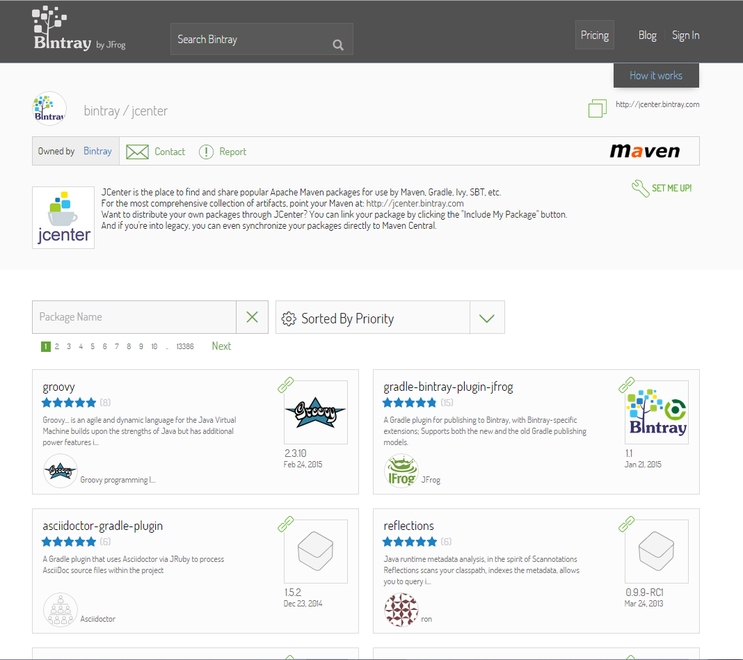Screen dimensions: 743x660
Task: Click the Contact envelope icon
Action: click(137, 152)
